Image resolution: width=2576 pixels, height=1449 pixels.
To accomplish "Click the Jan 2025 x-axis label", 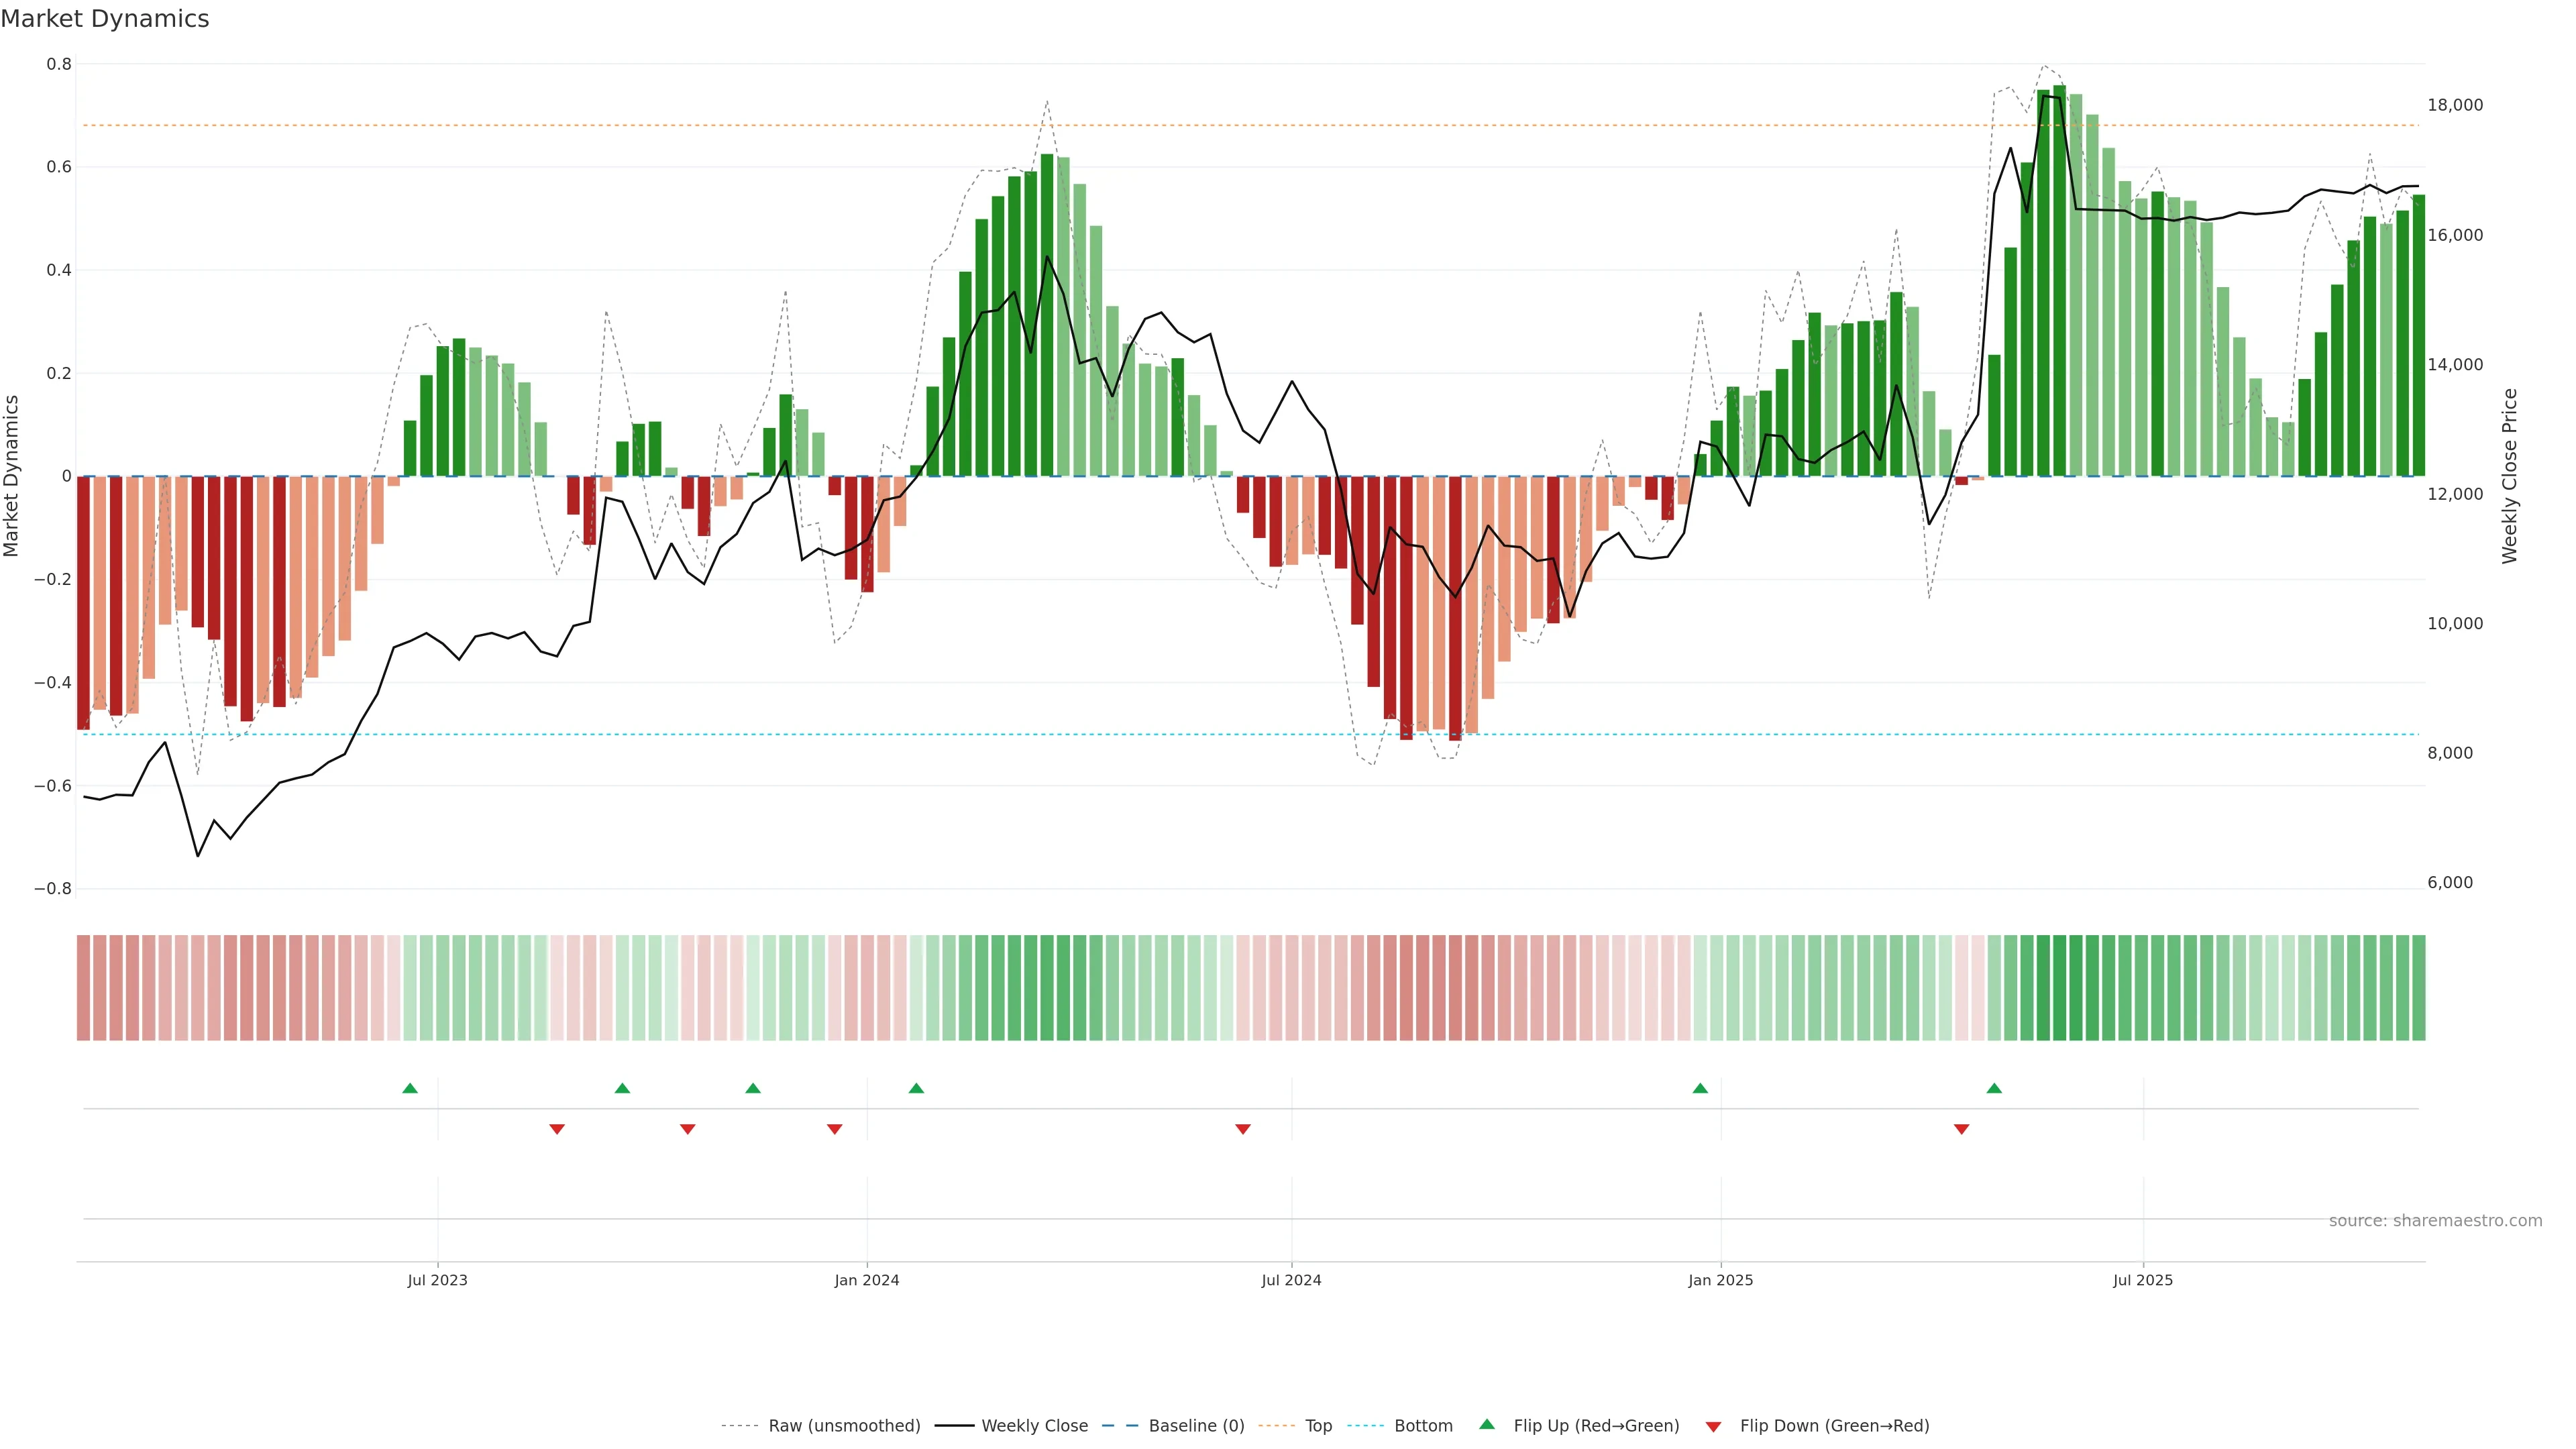I will 1720,1280.
